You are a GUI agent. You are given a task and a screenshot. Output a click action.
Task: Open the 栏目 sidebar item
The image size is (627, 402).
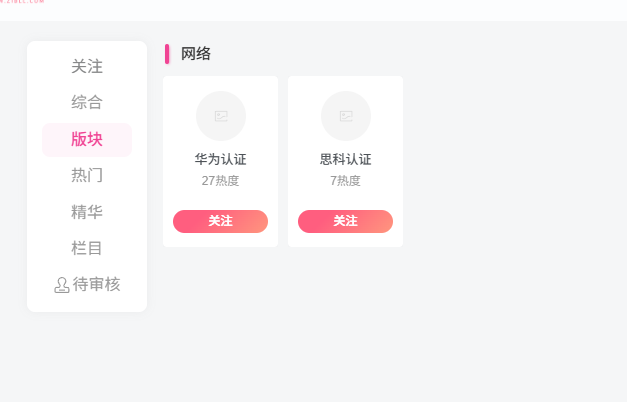tap(87, 248)
